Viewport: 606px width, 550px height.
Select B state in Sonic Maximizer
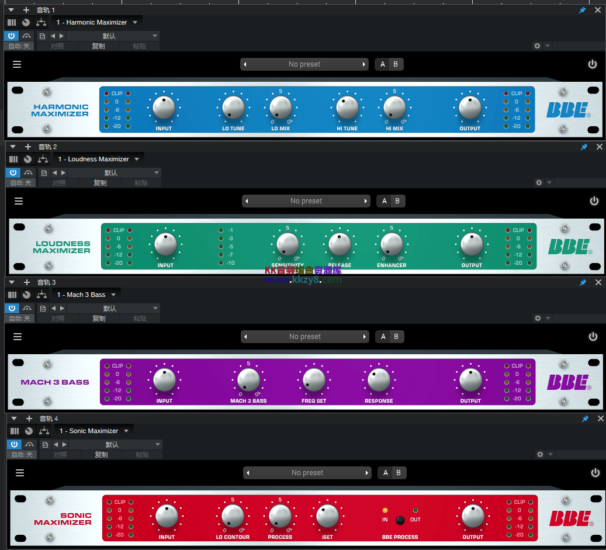pyautogui.click(x=399, y=473)
